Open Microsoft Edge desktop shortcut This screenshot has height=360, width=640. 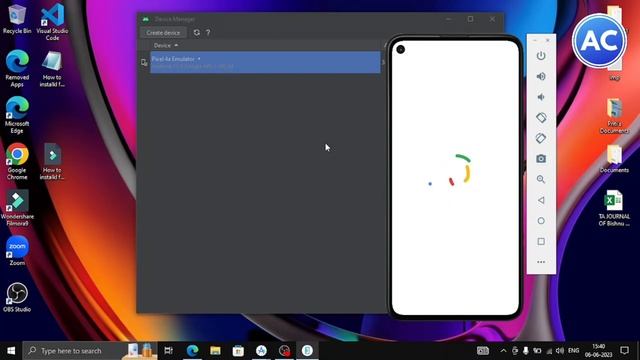17,115
